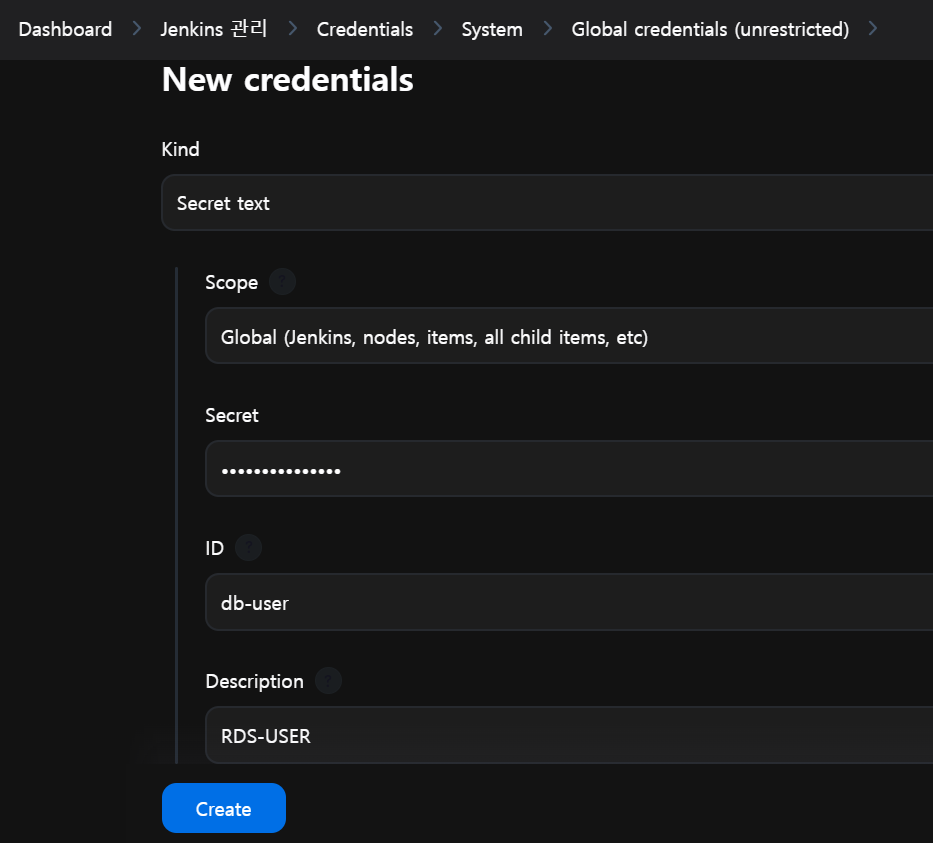The width and height of the screenshot is (933, 843).
Task: Click the Create button
Action: point(224,808)
